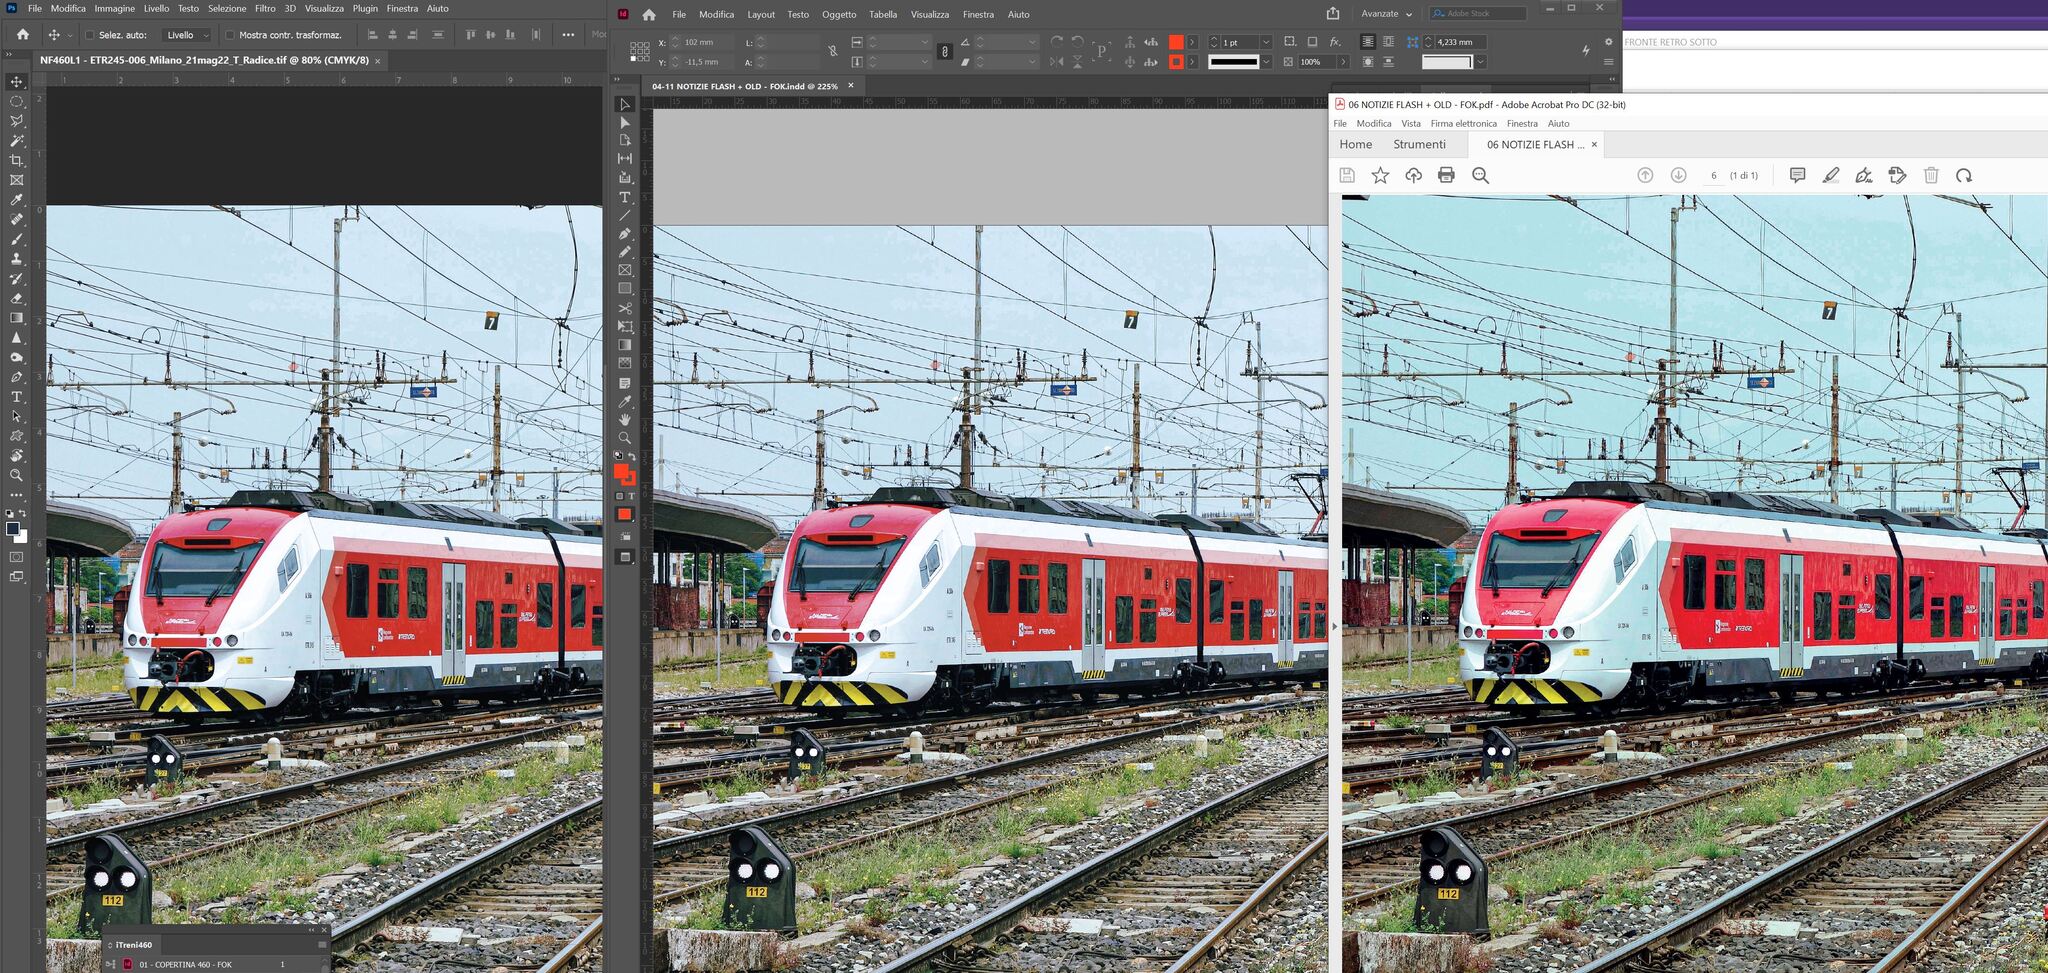
Task: Print the PDF in Acrobat
Action: [x=1445, y=175]
